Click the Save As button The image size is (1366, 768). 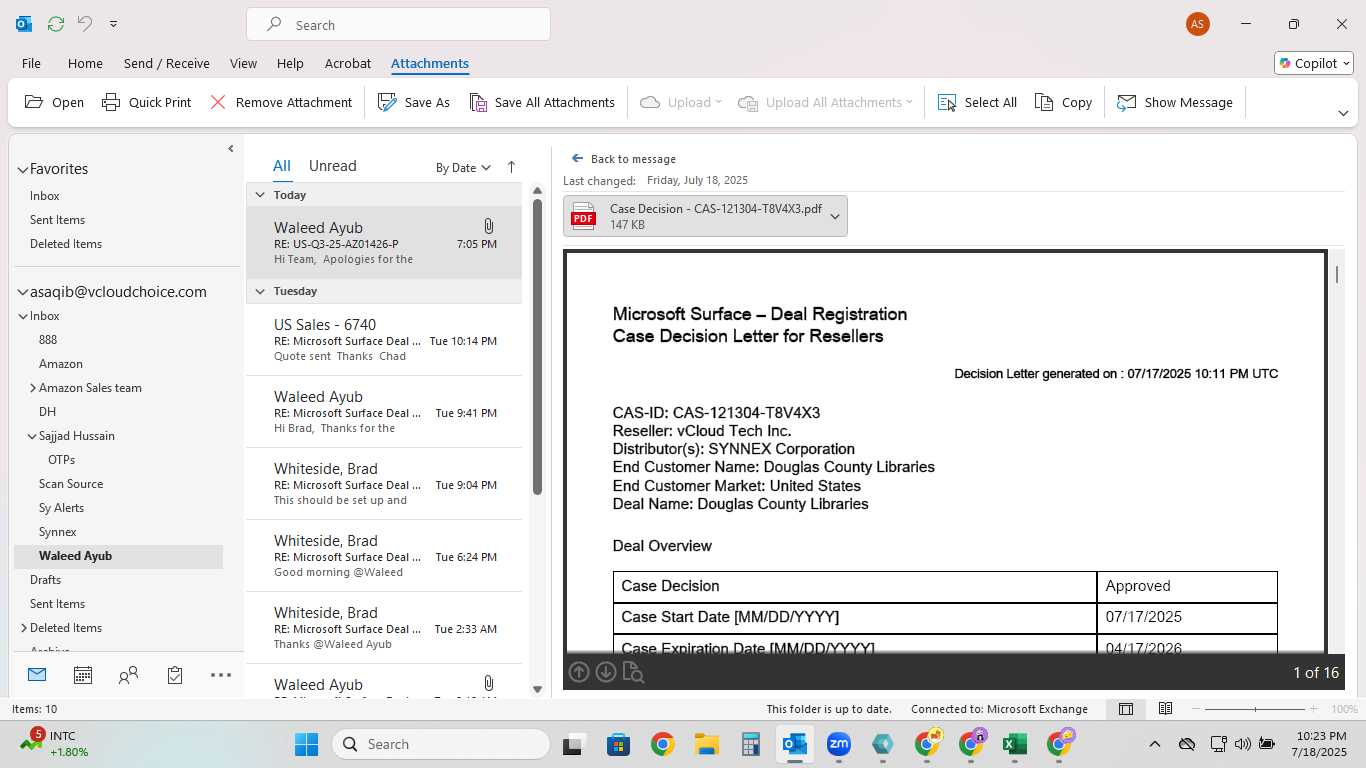click(414, 102)
